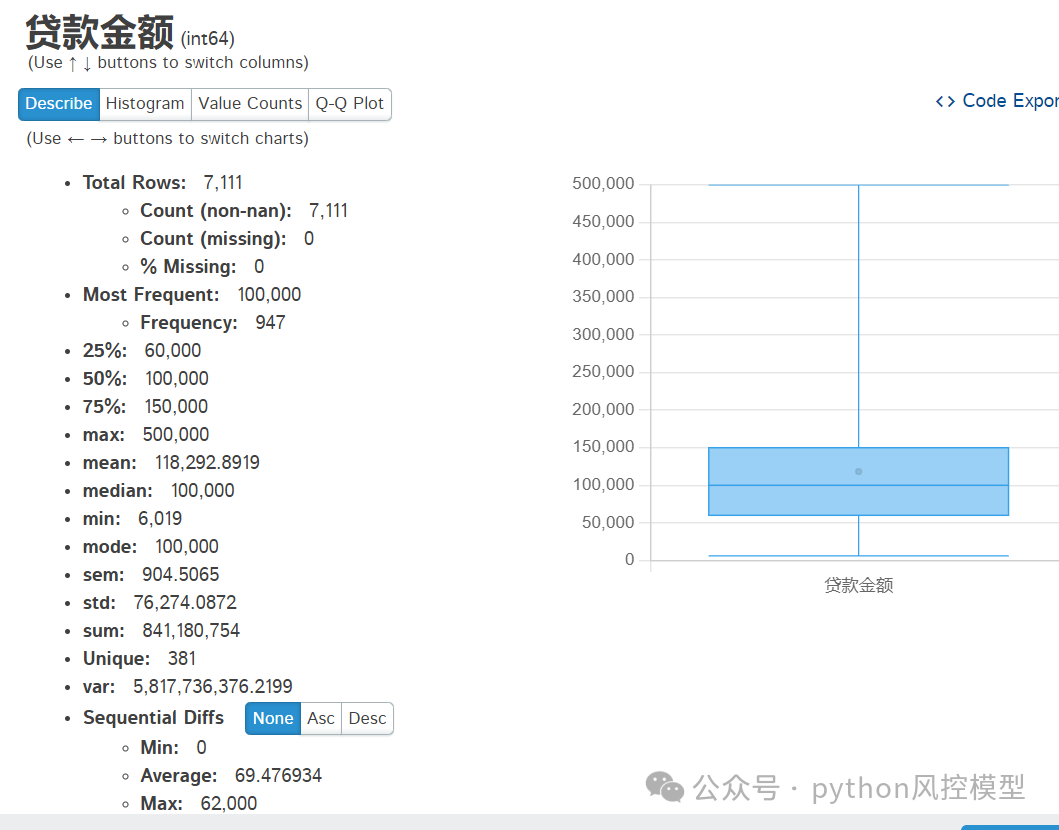Click the 贷款金额 x-axis label under chart
This screenshot has width=1059, height=830.
pos(858,585)
